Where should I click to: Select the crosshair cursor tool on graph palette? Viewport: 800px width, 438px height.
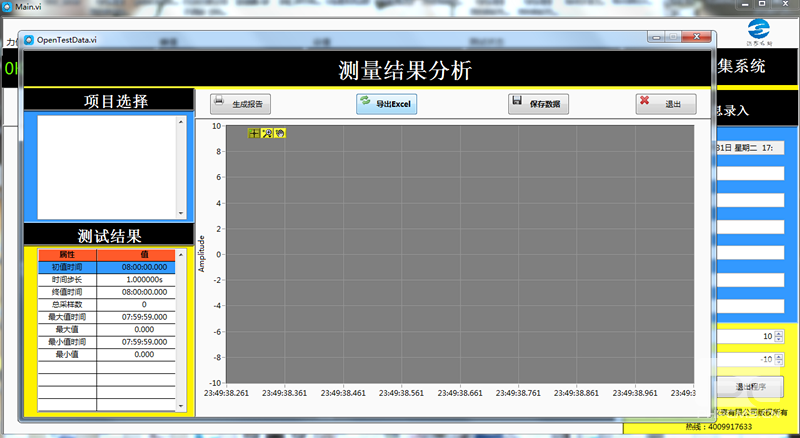[x=253, y=133]
